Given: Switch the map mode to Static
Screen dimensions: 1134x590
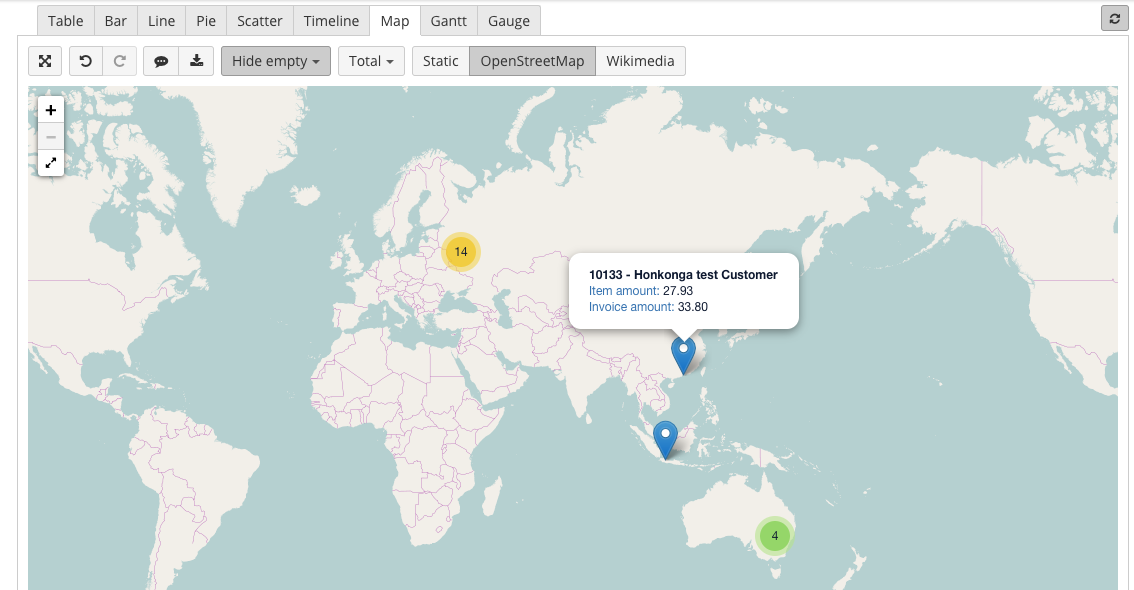Looking at the screenshot, I should tap(440, 61).
